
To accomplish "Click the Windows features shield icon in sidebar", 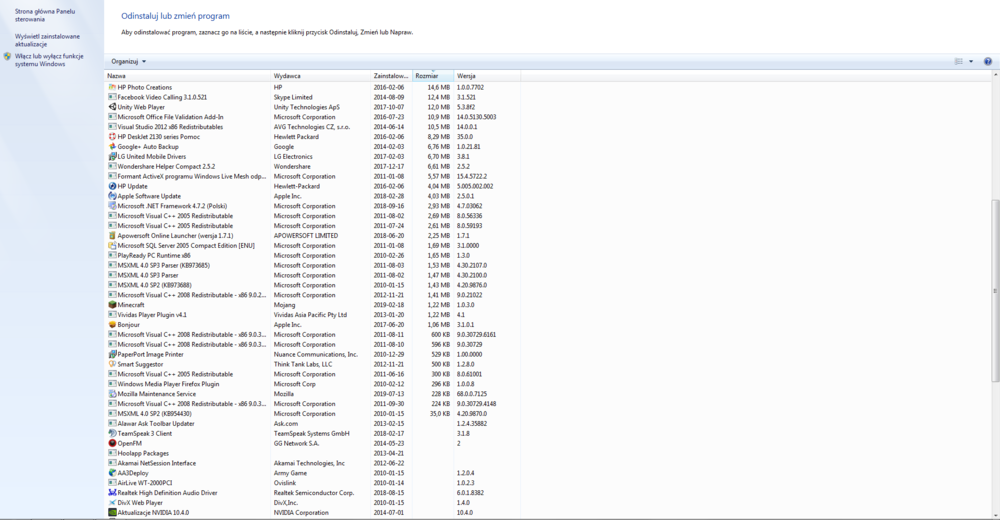I will pyautogui.click(x=8, y=56).
